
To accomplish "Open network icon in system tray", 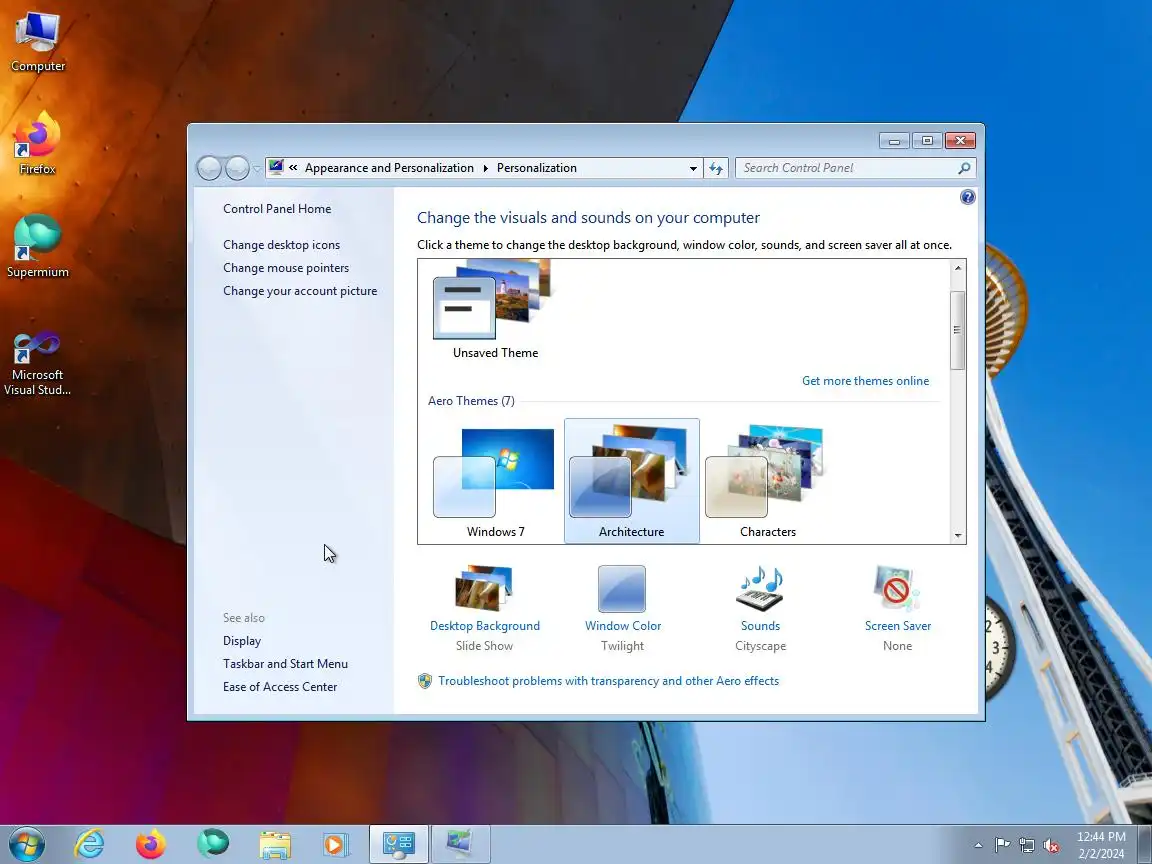I will pyautogui.click(x=1027, y=845).
